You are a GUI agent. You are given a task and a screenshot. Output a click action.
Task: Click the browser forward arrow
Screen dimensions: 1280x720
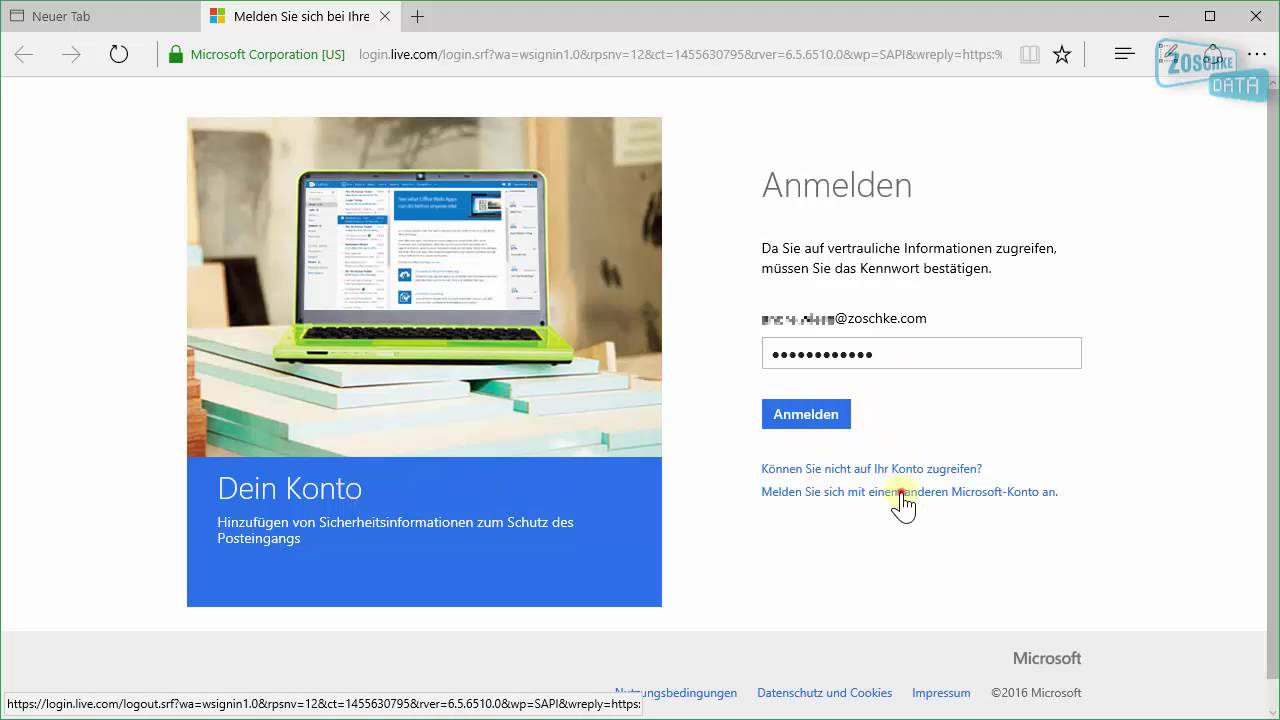tap(71, 55)
